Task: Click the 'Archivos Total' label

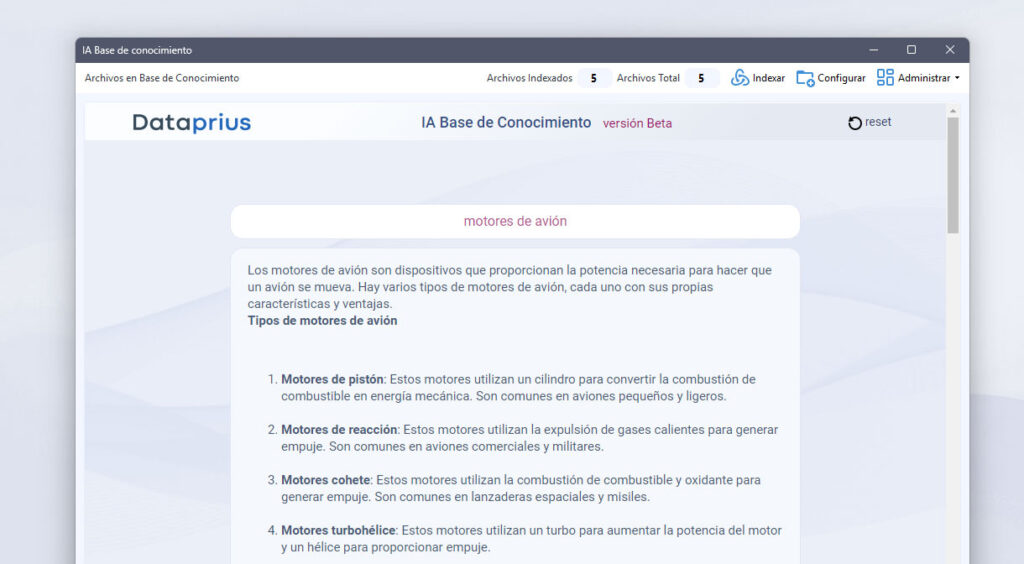Action: pos(648,78)
